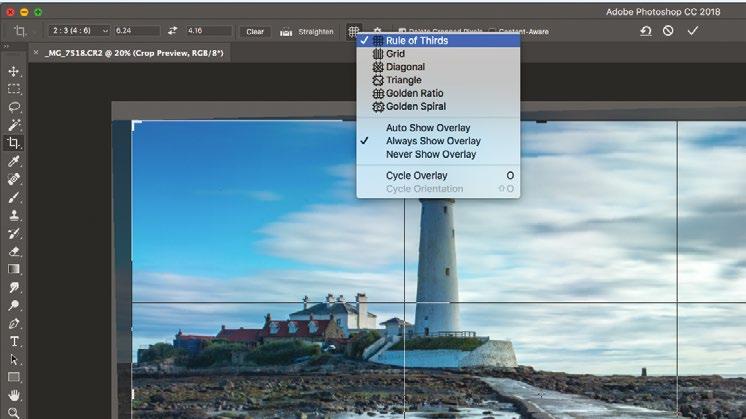Image resolution: width=746 pixels, height=419 pixels.
Task: Select the History Brush tool
Action: [13, 233]
